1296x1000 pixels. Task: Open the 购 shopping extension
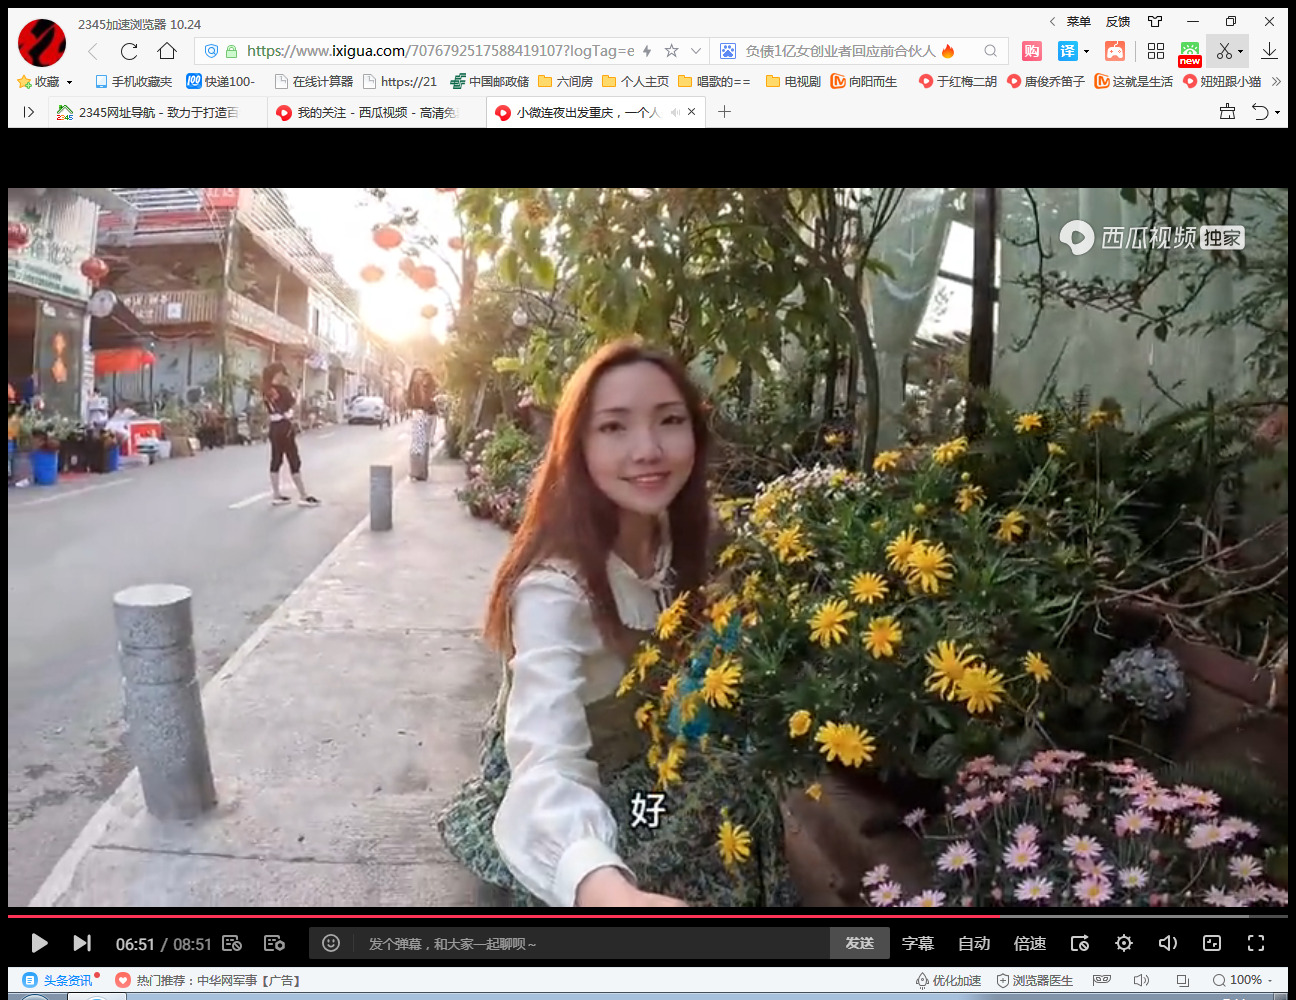[1032, 51]
